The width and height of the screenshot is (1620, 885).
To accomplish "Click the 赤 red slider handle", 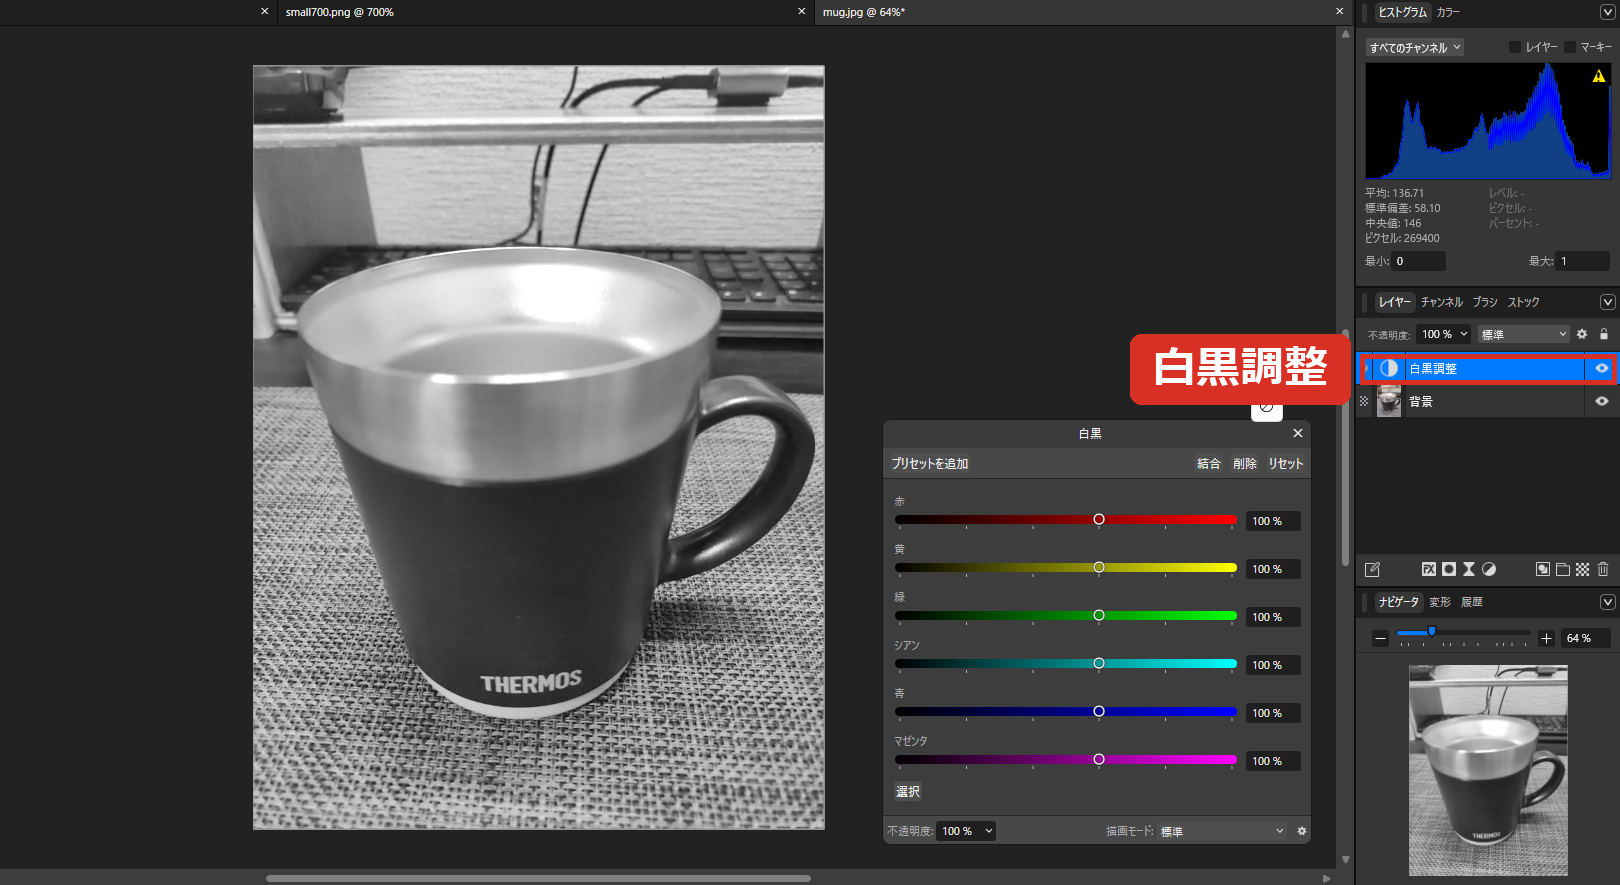I will (1099, 519).
